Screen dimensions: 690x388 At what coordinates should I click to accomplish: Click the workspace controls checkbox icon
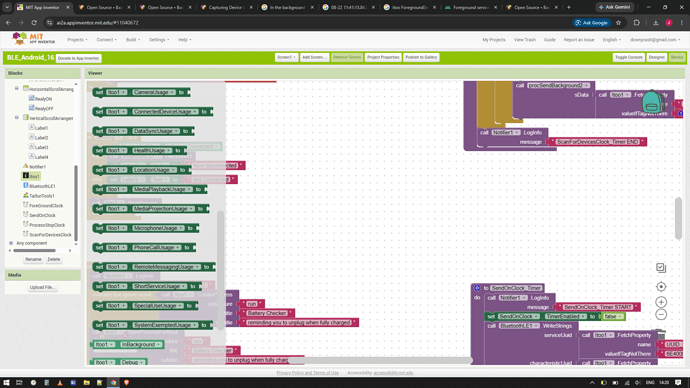[661, 267]
